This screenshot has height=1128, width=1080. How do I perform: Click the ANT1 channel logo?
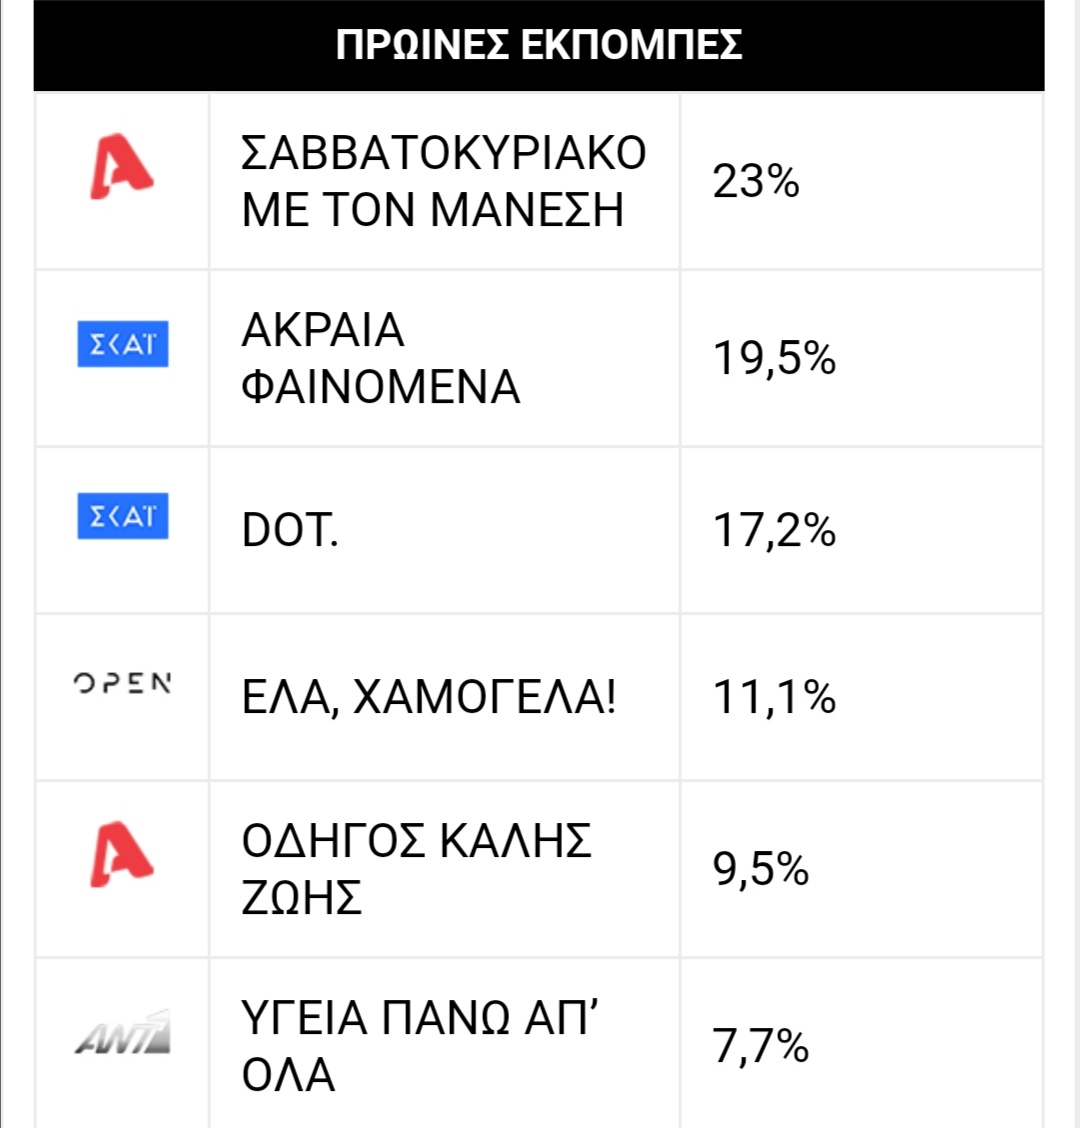tap(123, 1032)
